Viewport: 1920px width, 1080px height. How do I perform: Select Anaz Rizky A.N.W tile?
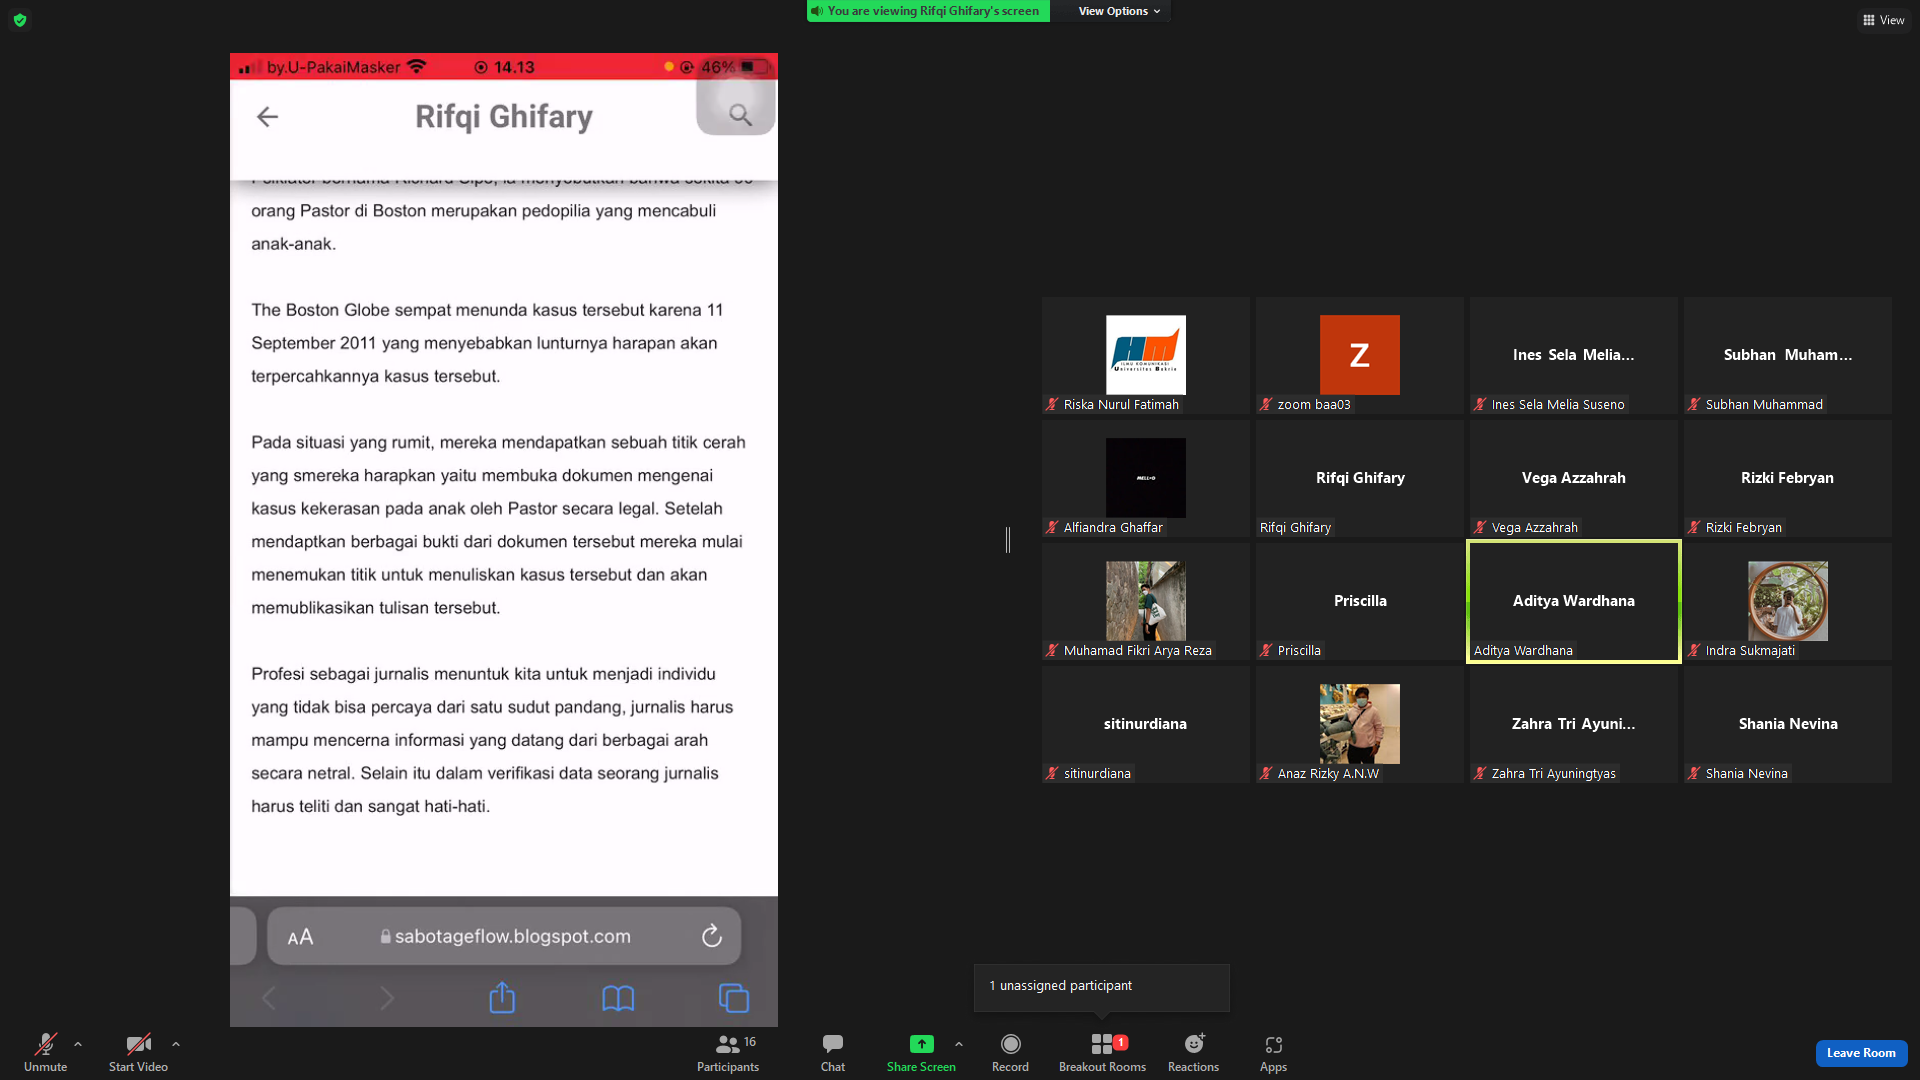click(1359, 724)
